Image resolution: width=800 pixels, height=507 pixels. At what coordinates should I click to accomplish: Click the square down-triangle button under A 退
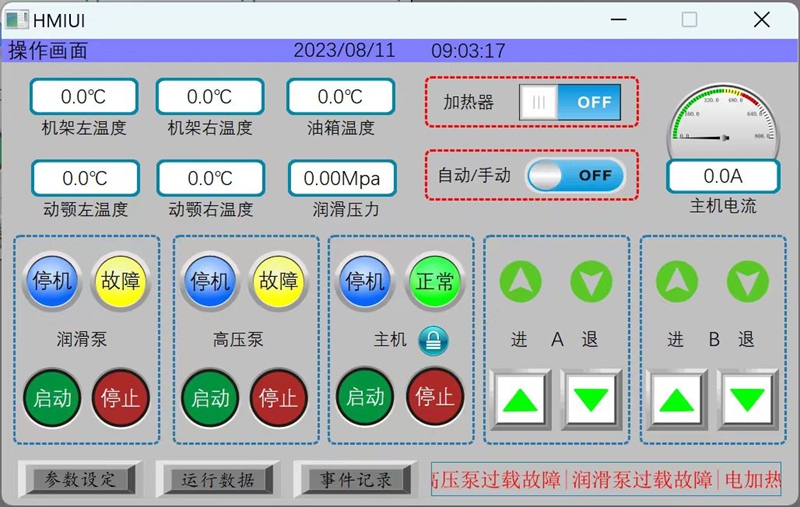pyautogui.click(x=591, y=399)
